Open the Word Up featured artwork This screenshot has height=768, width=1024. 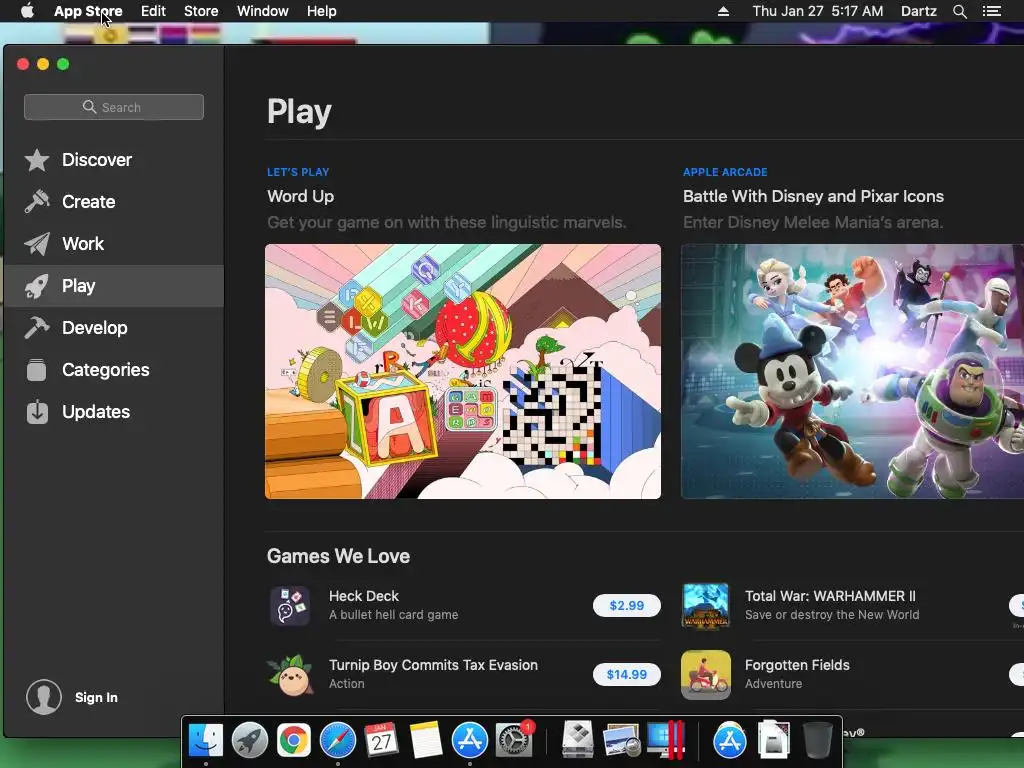(x=463, y=372)
